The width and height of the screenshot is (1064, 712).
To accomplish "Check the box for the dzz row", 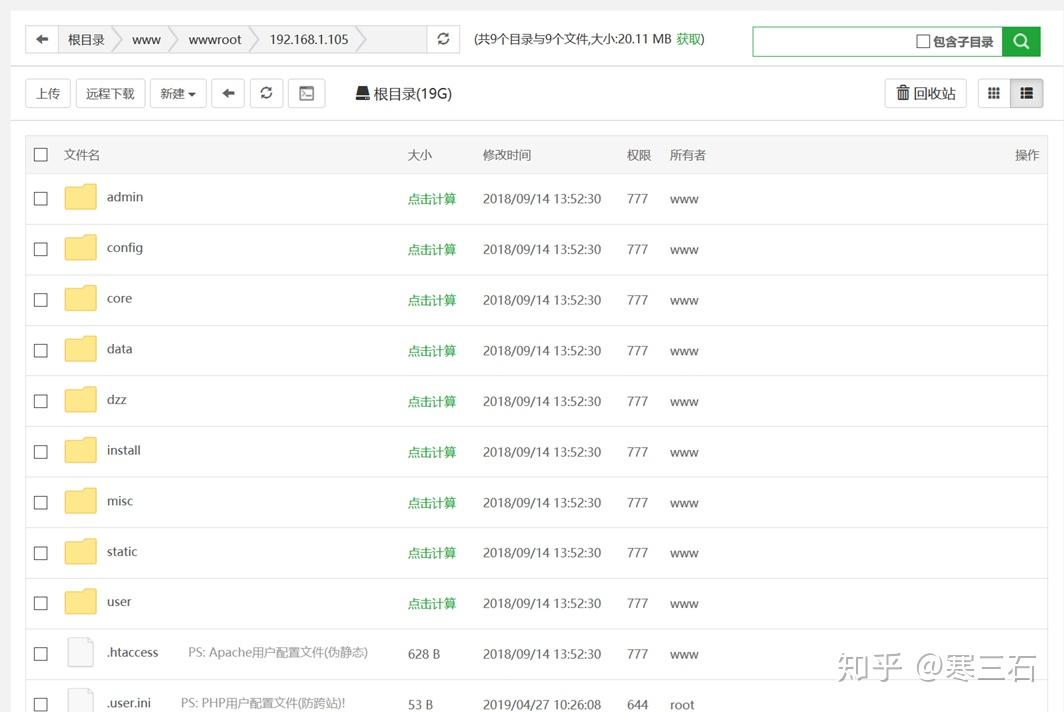I will 41,401.
